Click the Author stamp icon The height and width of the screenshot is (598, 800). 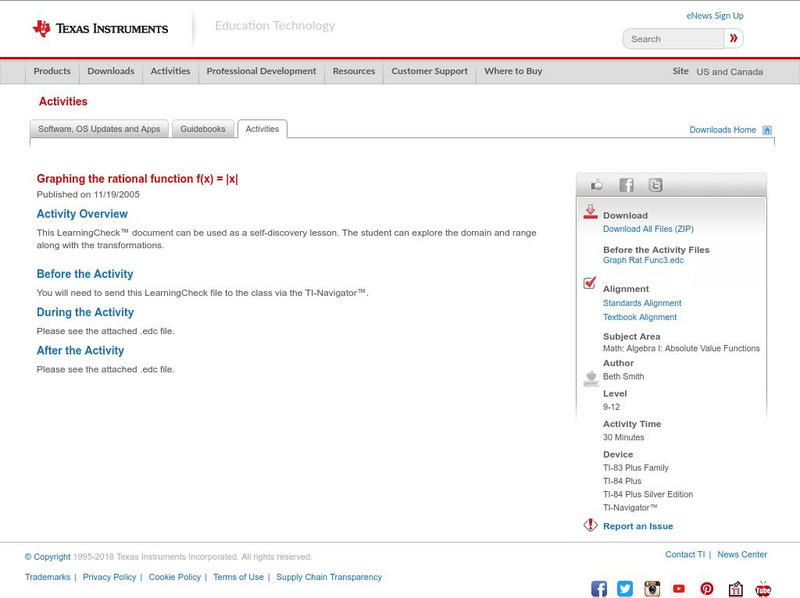coord(591,379)
